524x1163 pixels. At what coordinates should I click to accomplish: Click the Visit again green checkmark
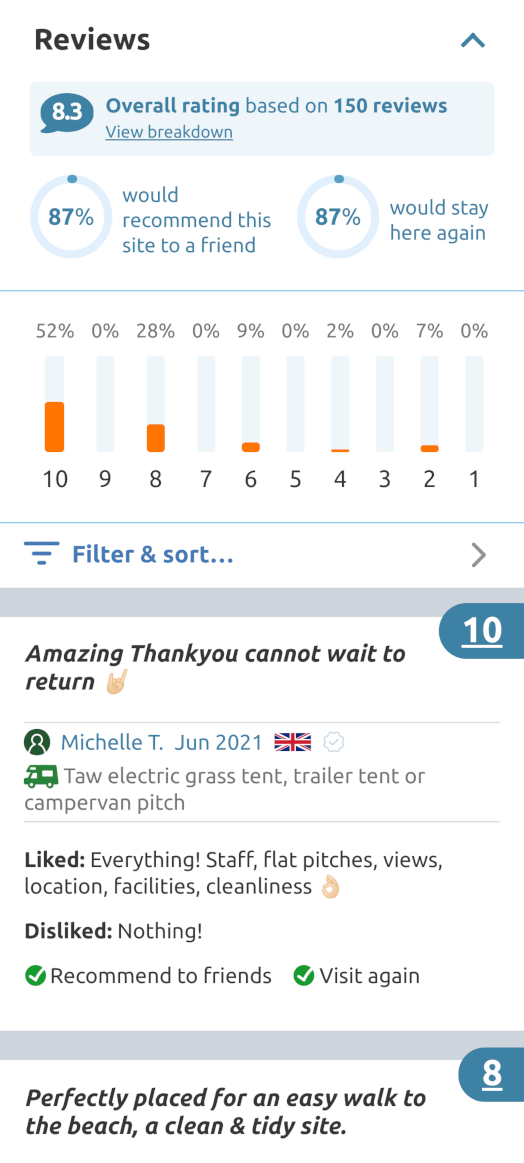(304, 975)
